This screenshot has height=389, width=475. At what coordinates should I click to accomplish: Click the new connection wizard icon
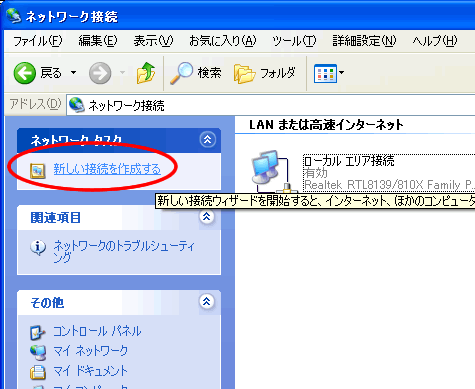(x=38, y=170)
